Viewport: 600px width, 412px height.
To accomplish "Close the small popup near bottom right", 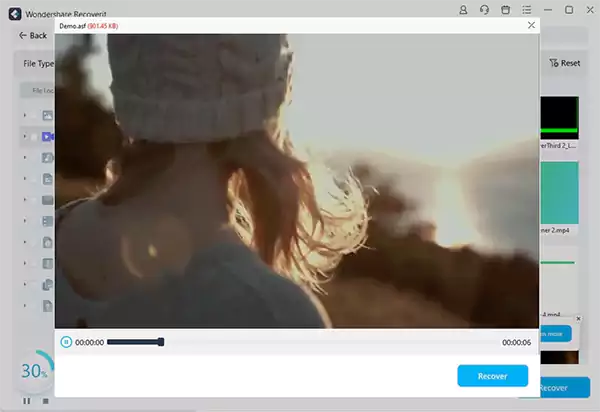I will (x=578, y=318).
